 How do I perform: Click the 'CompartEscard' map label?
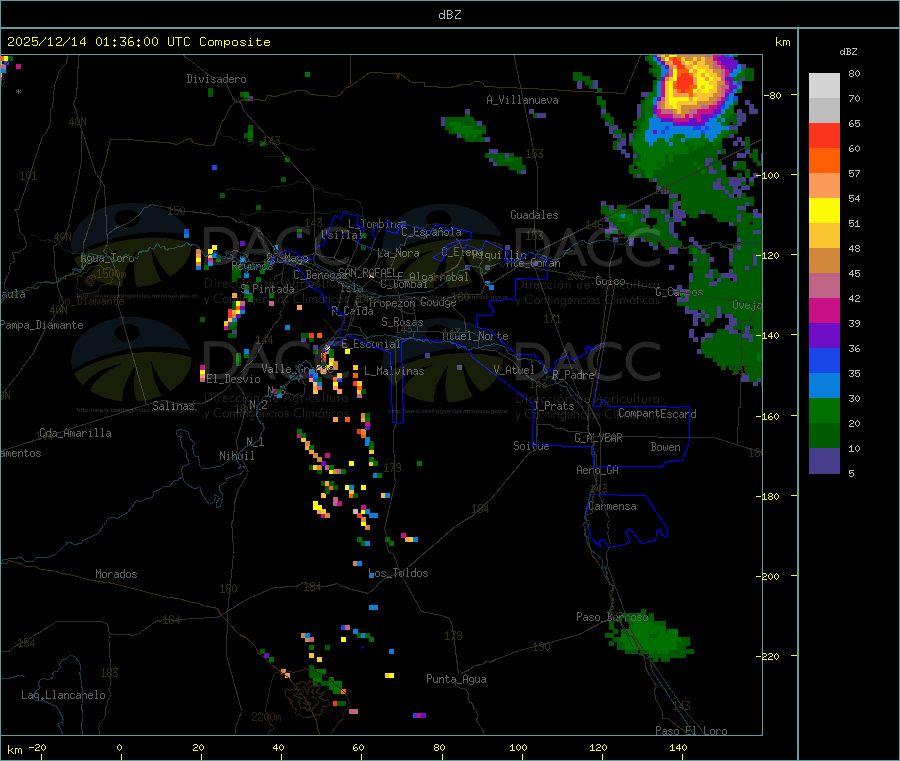[x=657, y=414]
